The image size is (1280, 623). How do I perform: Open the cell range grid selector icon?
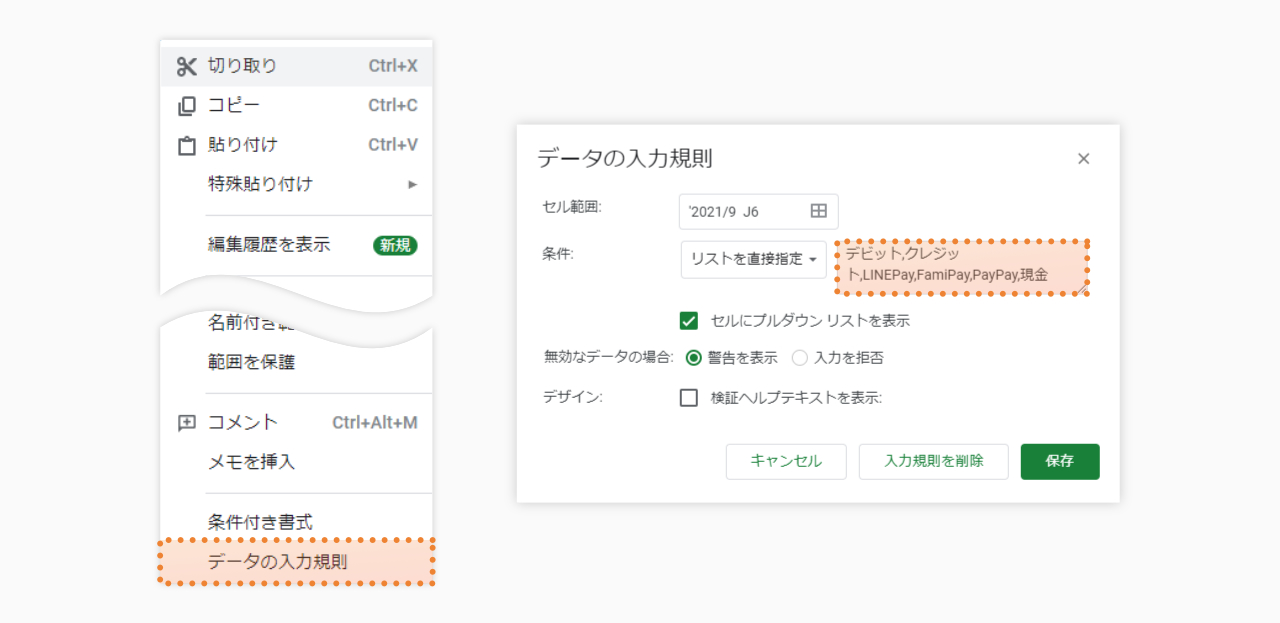point(818,212)
